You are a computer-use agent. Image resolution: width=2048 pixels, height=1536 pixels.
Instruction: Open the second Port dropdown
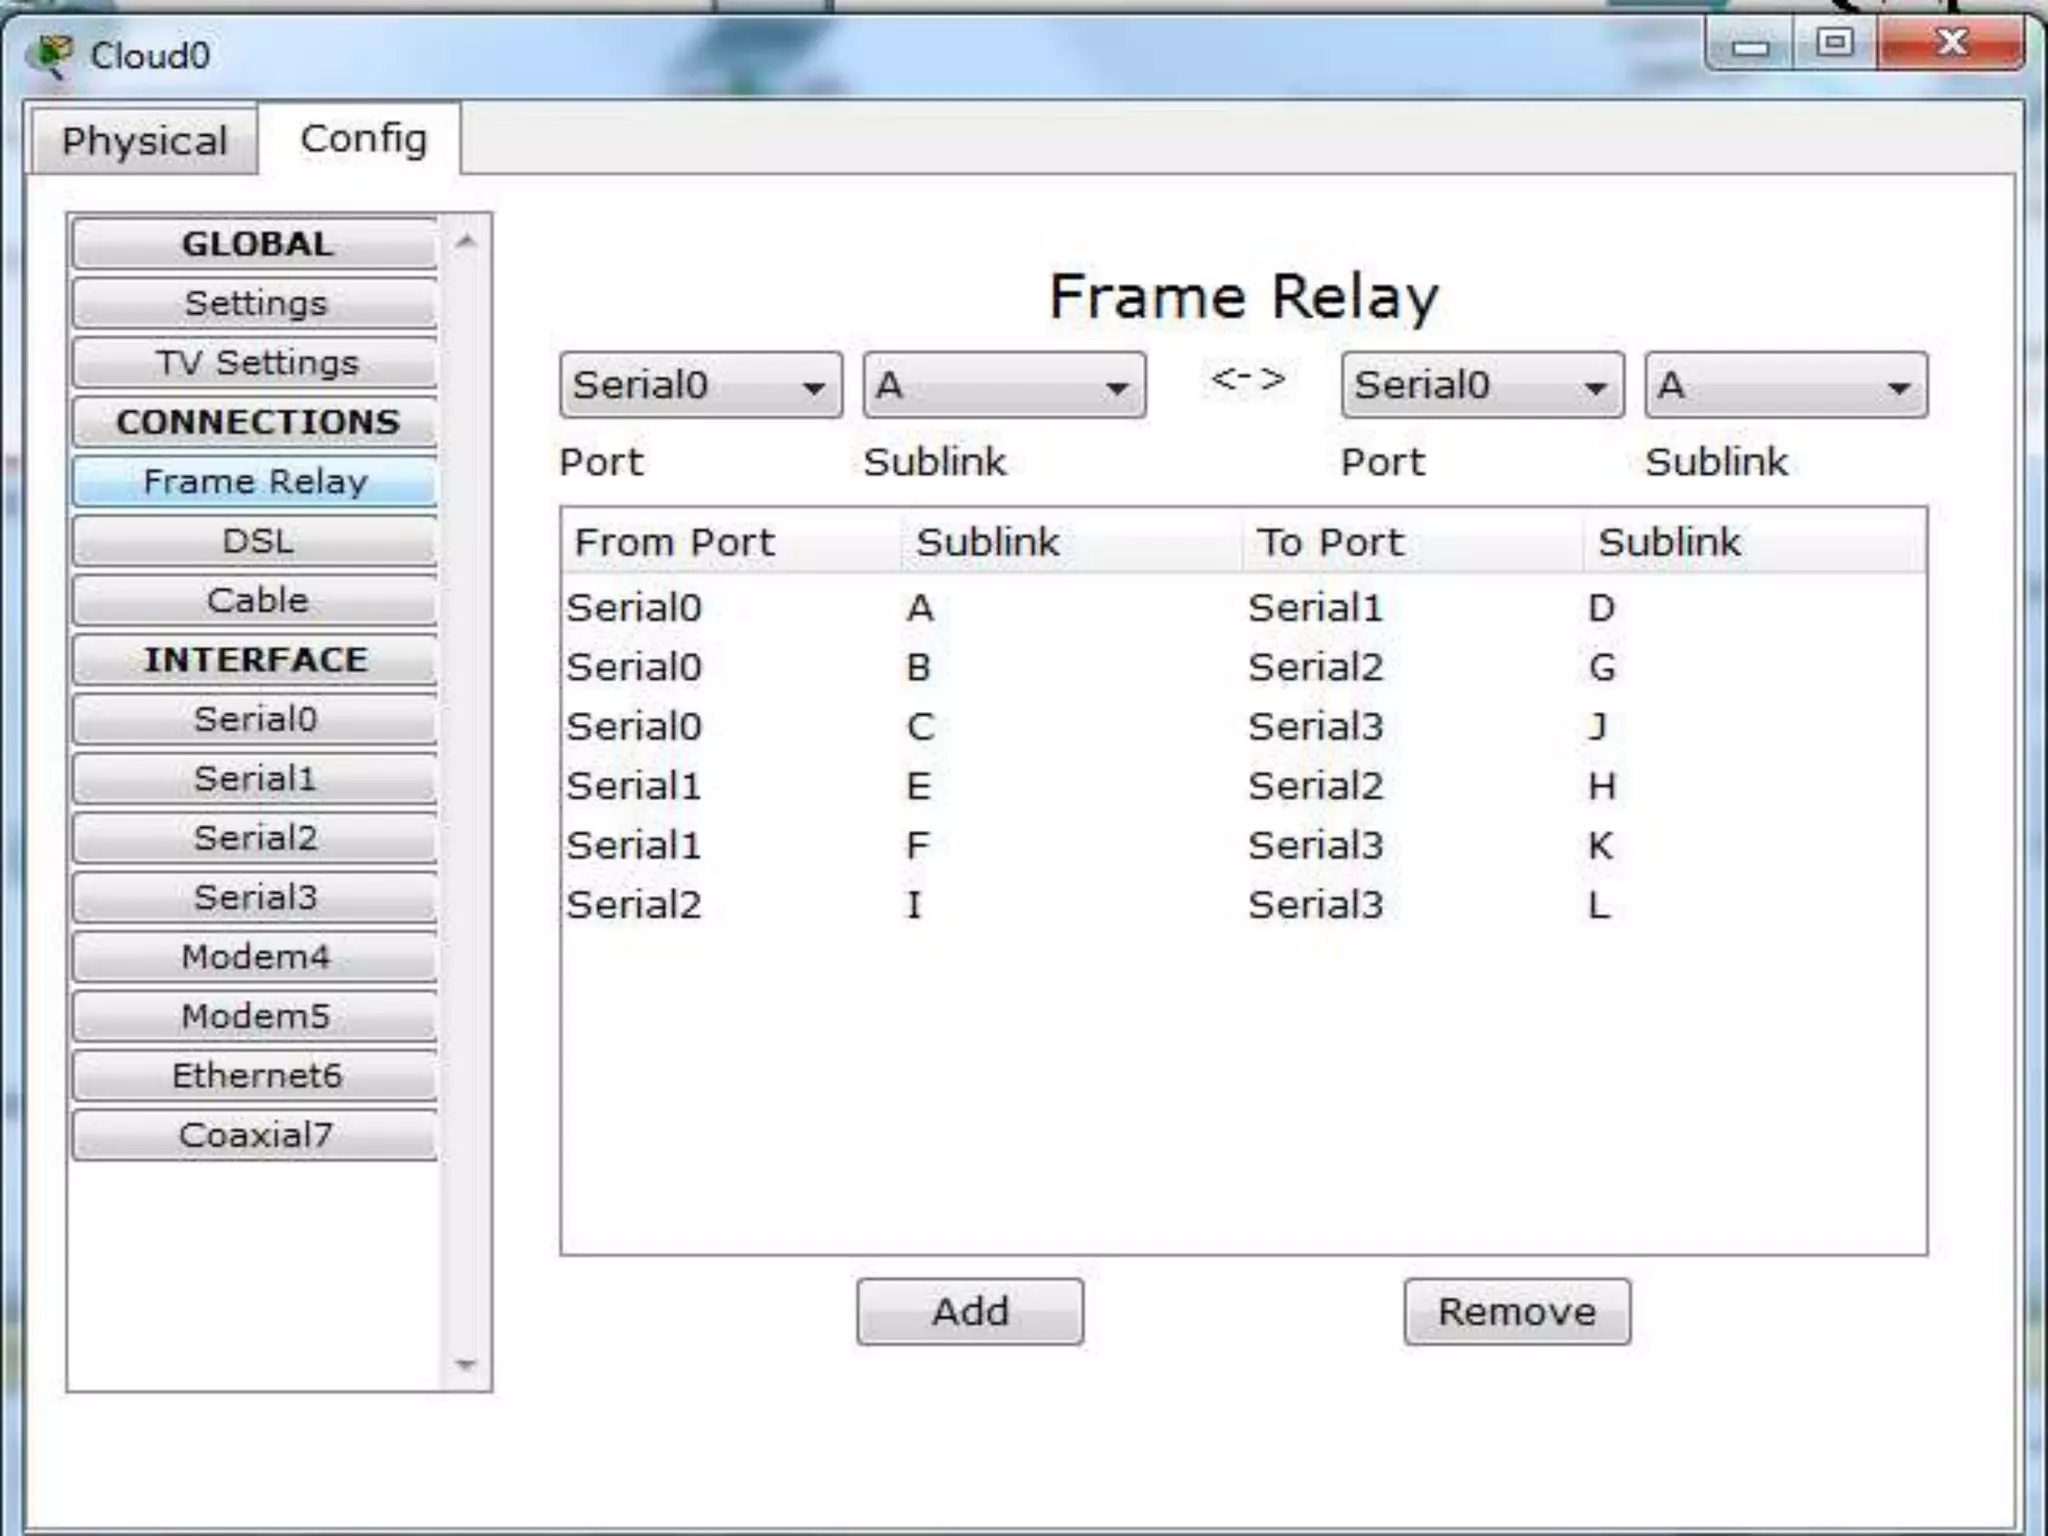click(1481, 385)
